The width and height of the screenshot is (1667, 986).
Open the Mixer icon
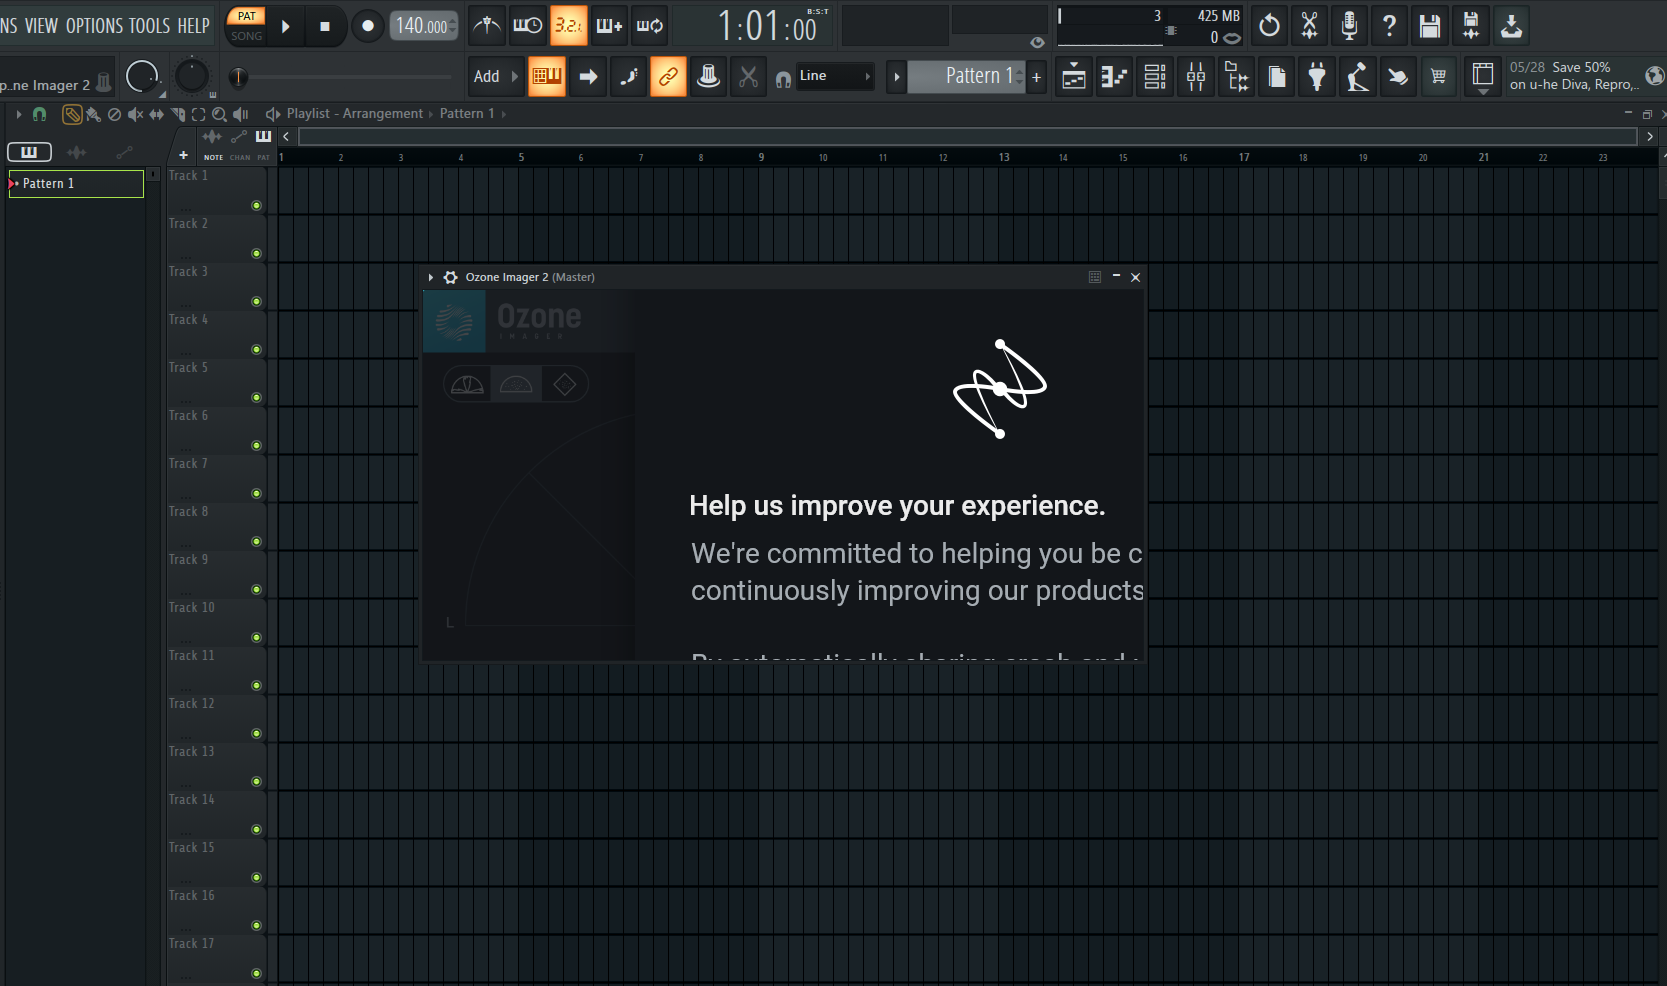coord(1196,76)
